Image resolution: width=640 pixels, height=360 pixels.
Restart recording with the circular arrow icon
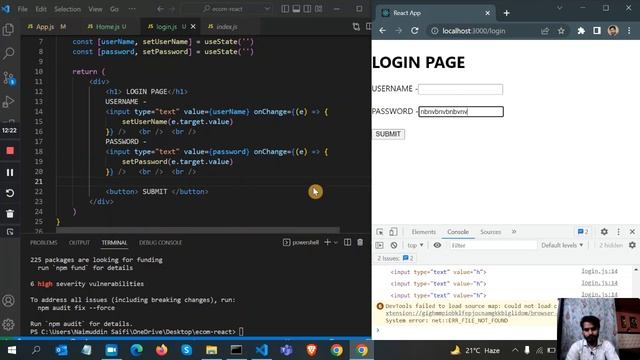pos(10,193)
